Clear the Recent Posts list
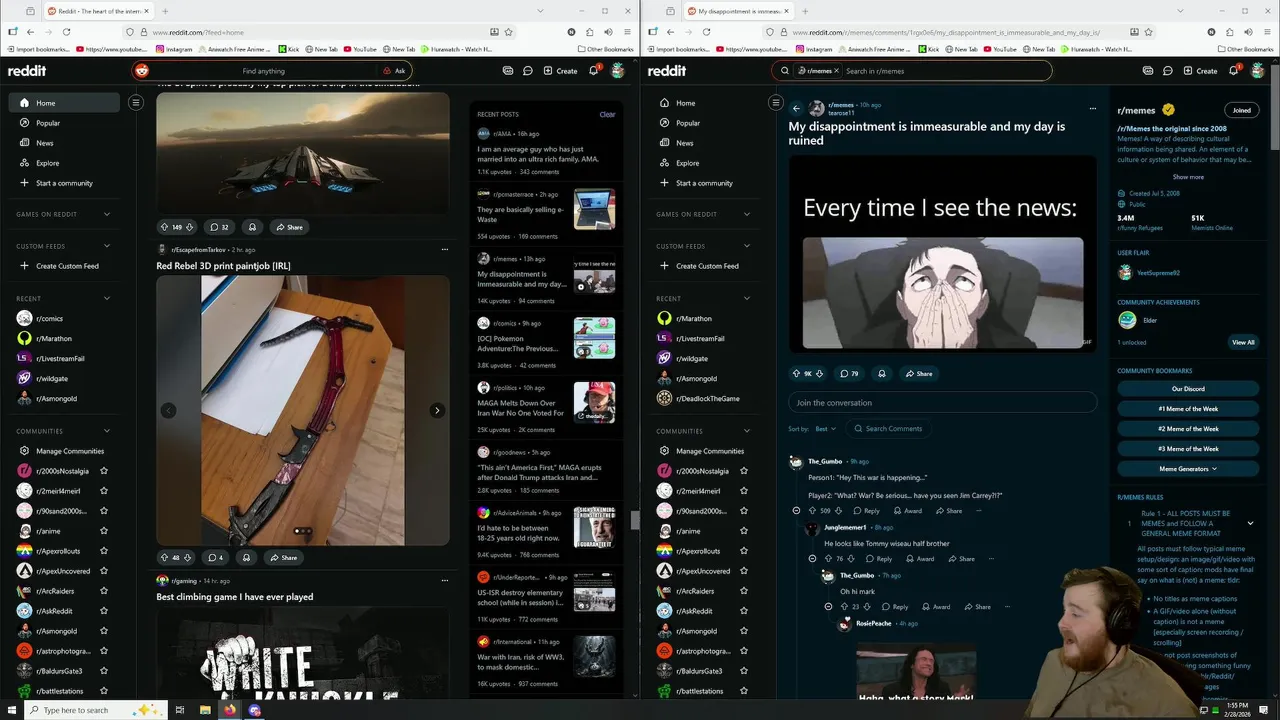 point(607,114)
